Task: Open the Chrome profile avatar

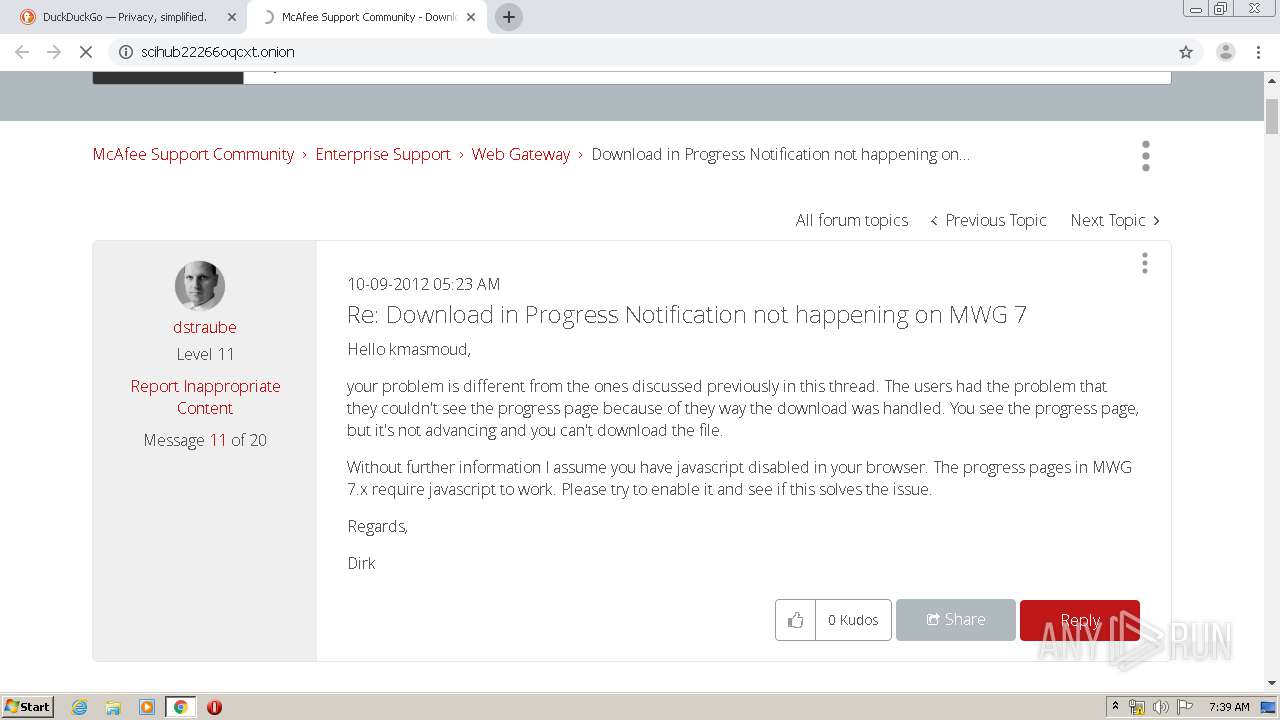Action: (x=1225, y=52)
